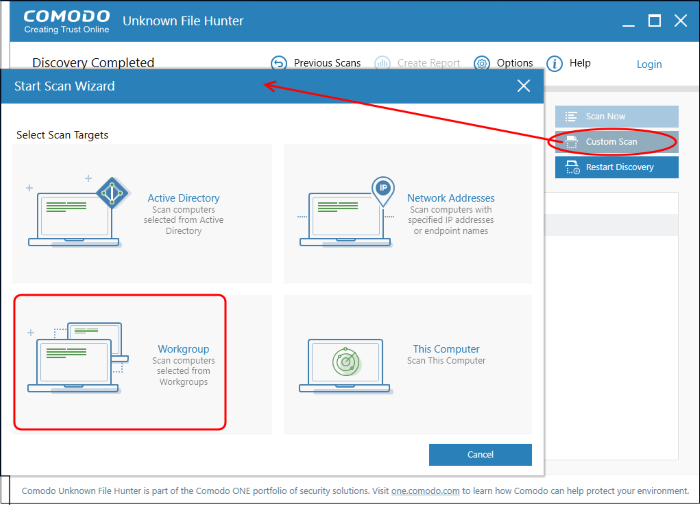Open Previous Scans

pyautogui.click(x=327, y=63)
